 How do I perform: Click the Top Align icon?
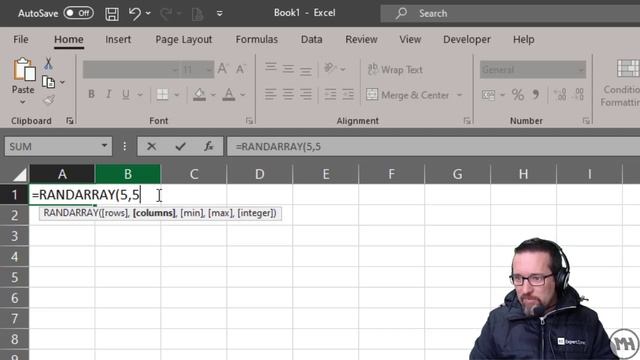pyautogui.click(x=271, y=68)
